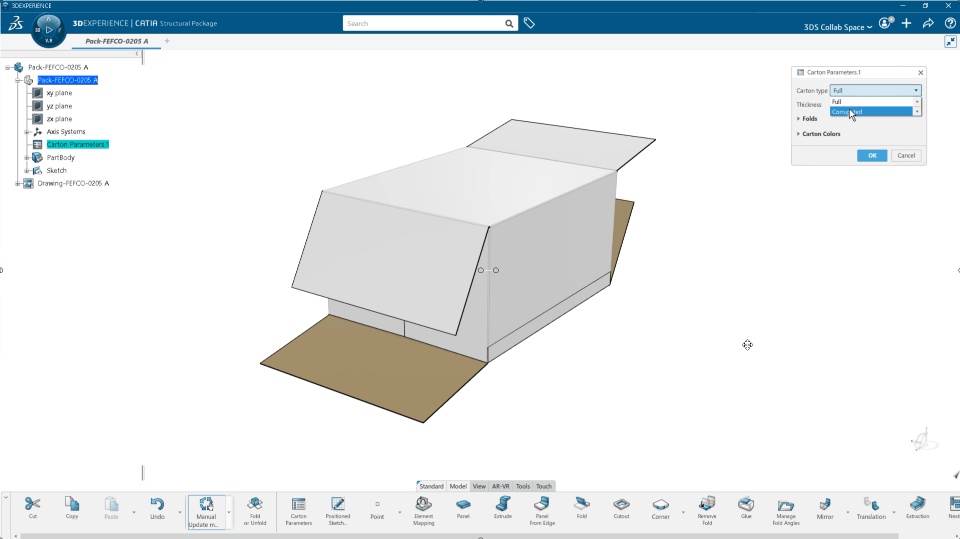
Task: Click the Cancel button
Action: (906, 156)
